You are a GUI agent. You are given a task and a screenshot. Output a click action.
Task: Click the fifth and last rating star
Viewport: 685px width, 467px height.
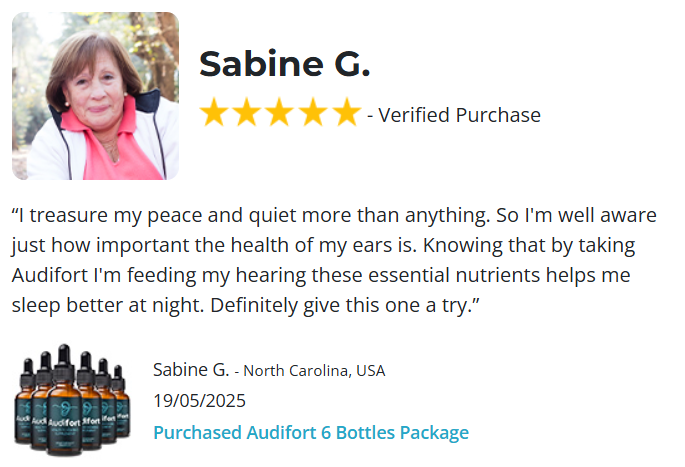(x=346, y=113)
